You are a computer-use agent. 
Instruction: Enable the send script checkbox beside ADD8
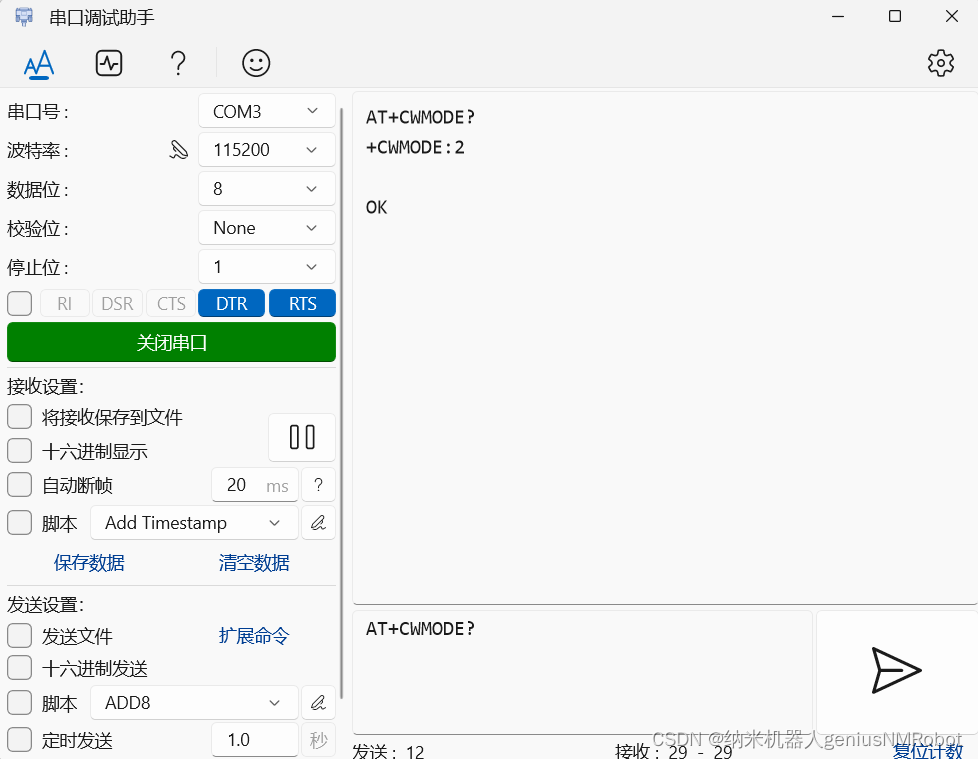[20, 703]
